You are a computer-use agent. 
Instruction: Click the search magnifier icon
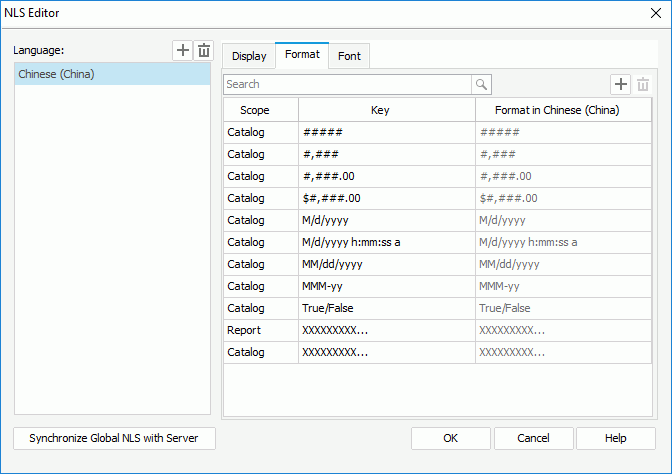click(x=482, y=85)
